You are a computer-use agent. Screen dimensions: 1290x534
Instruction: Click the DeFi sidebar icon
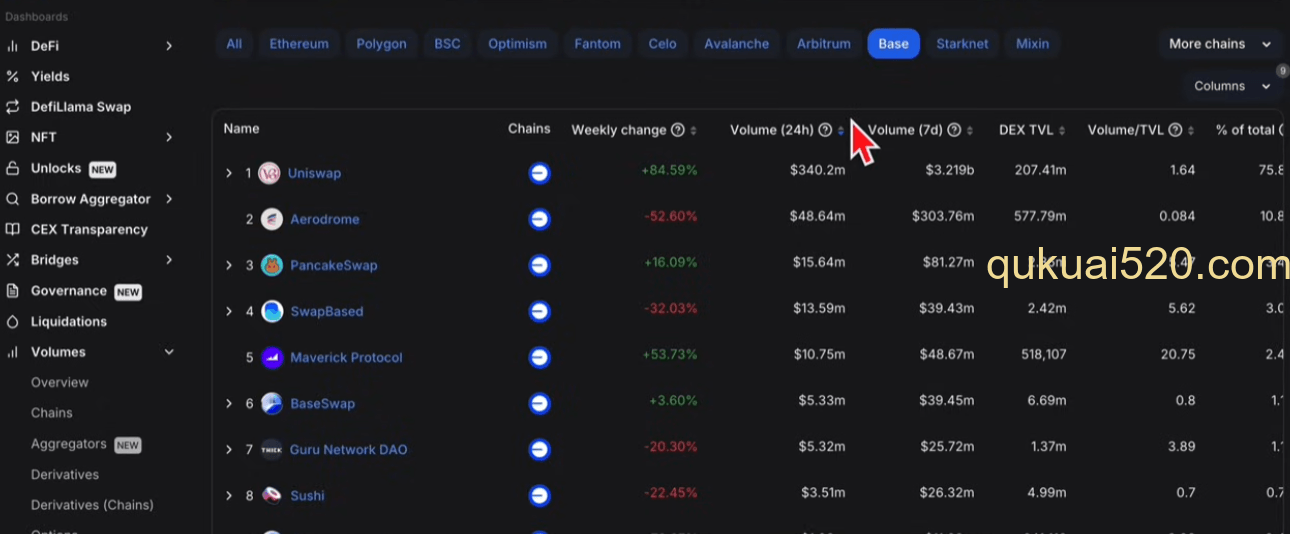[x=13, y=46]
